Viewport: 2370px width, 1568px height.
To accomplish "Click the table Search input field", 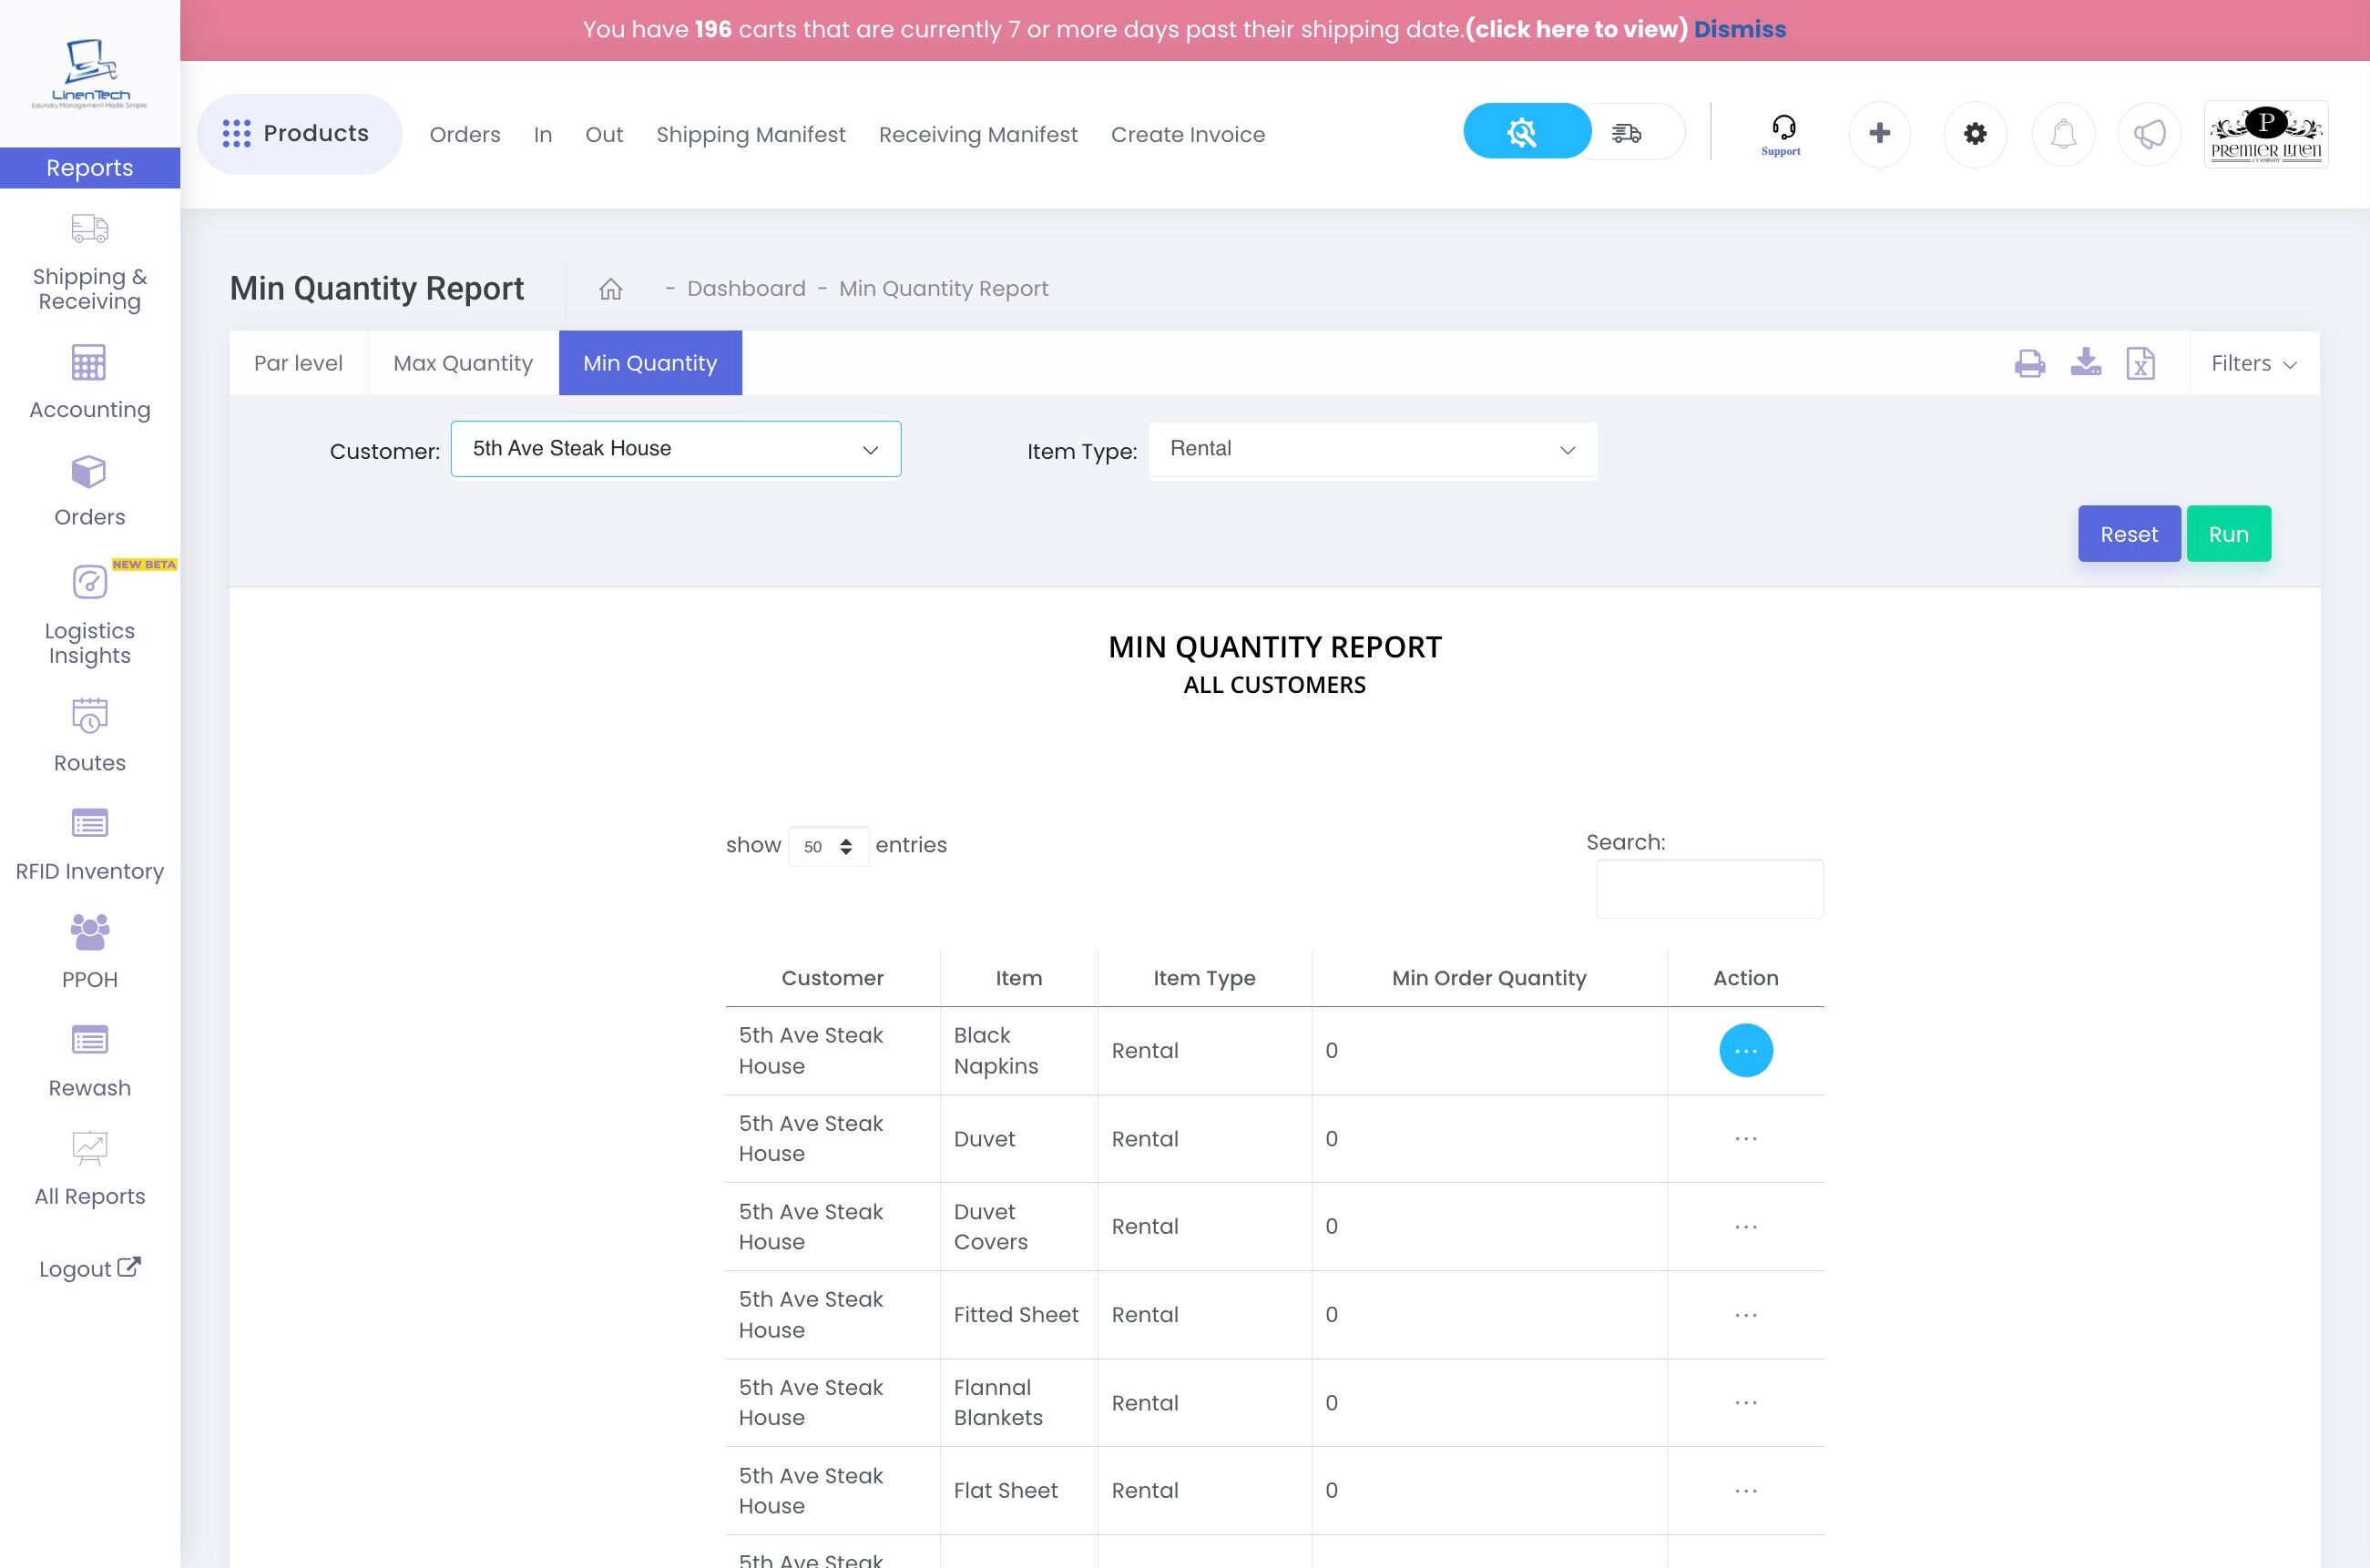I will tap(1708, 889).
